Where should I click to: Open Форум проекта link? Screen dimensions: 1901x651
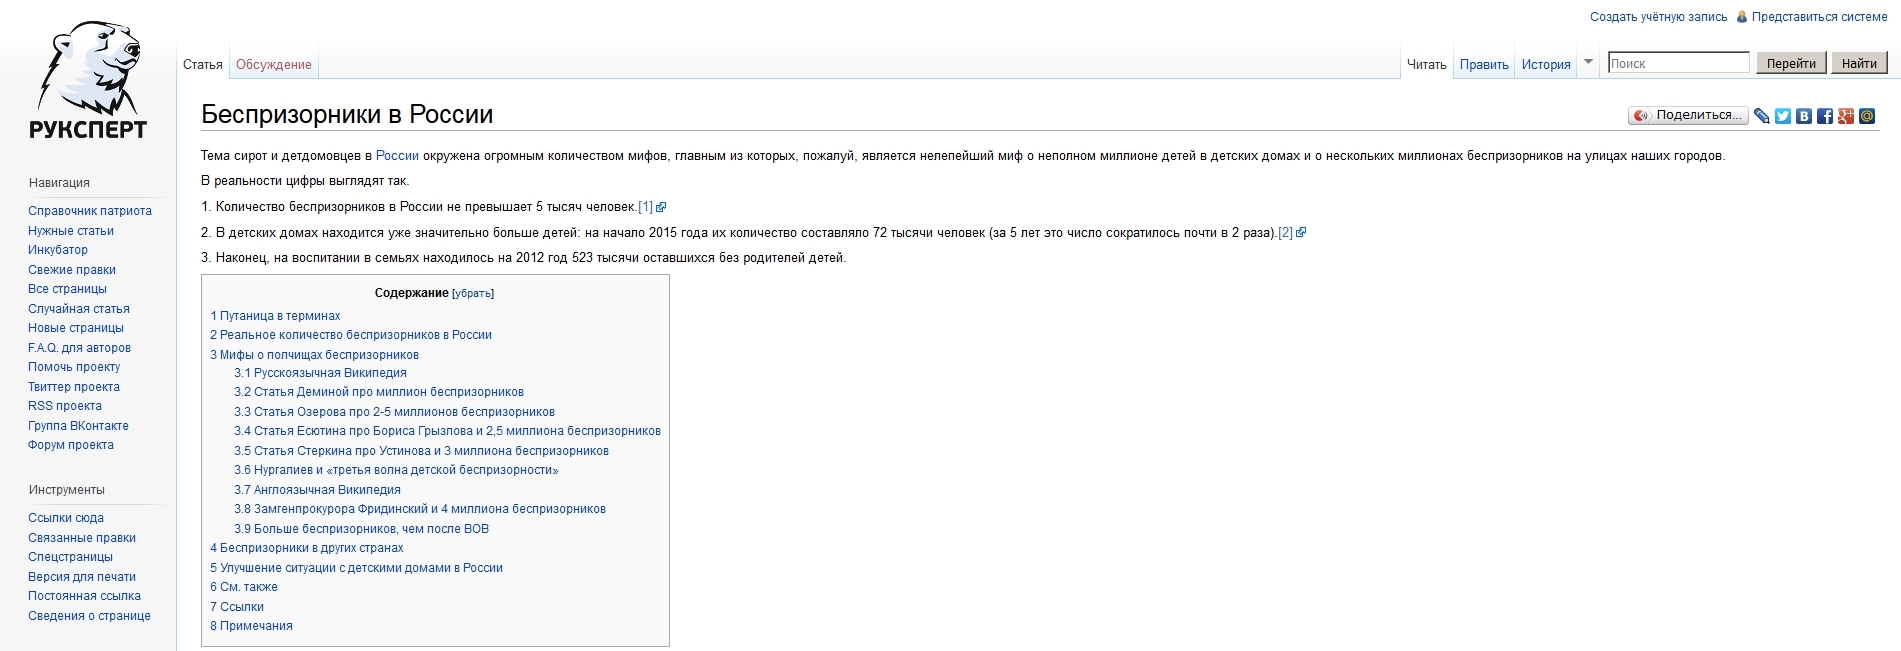coord(71,445)
